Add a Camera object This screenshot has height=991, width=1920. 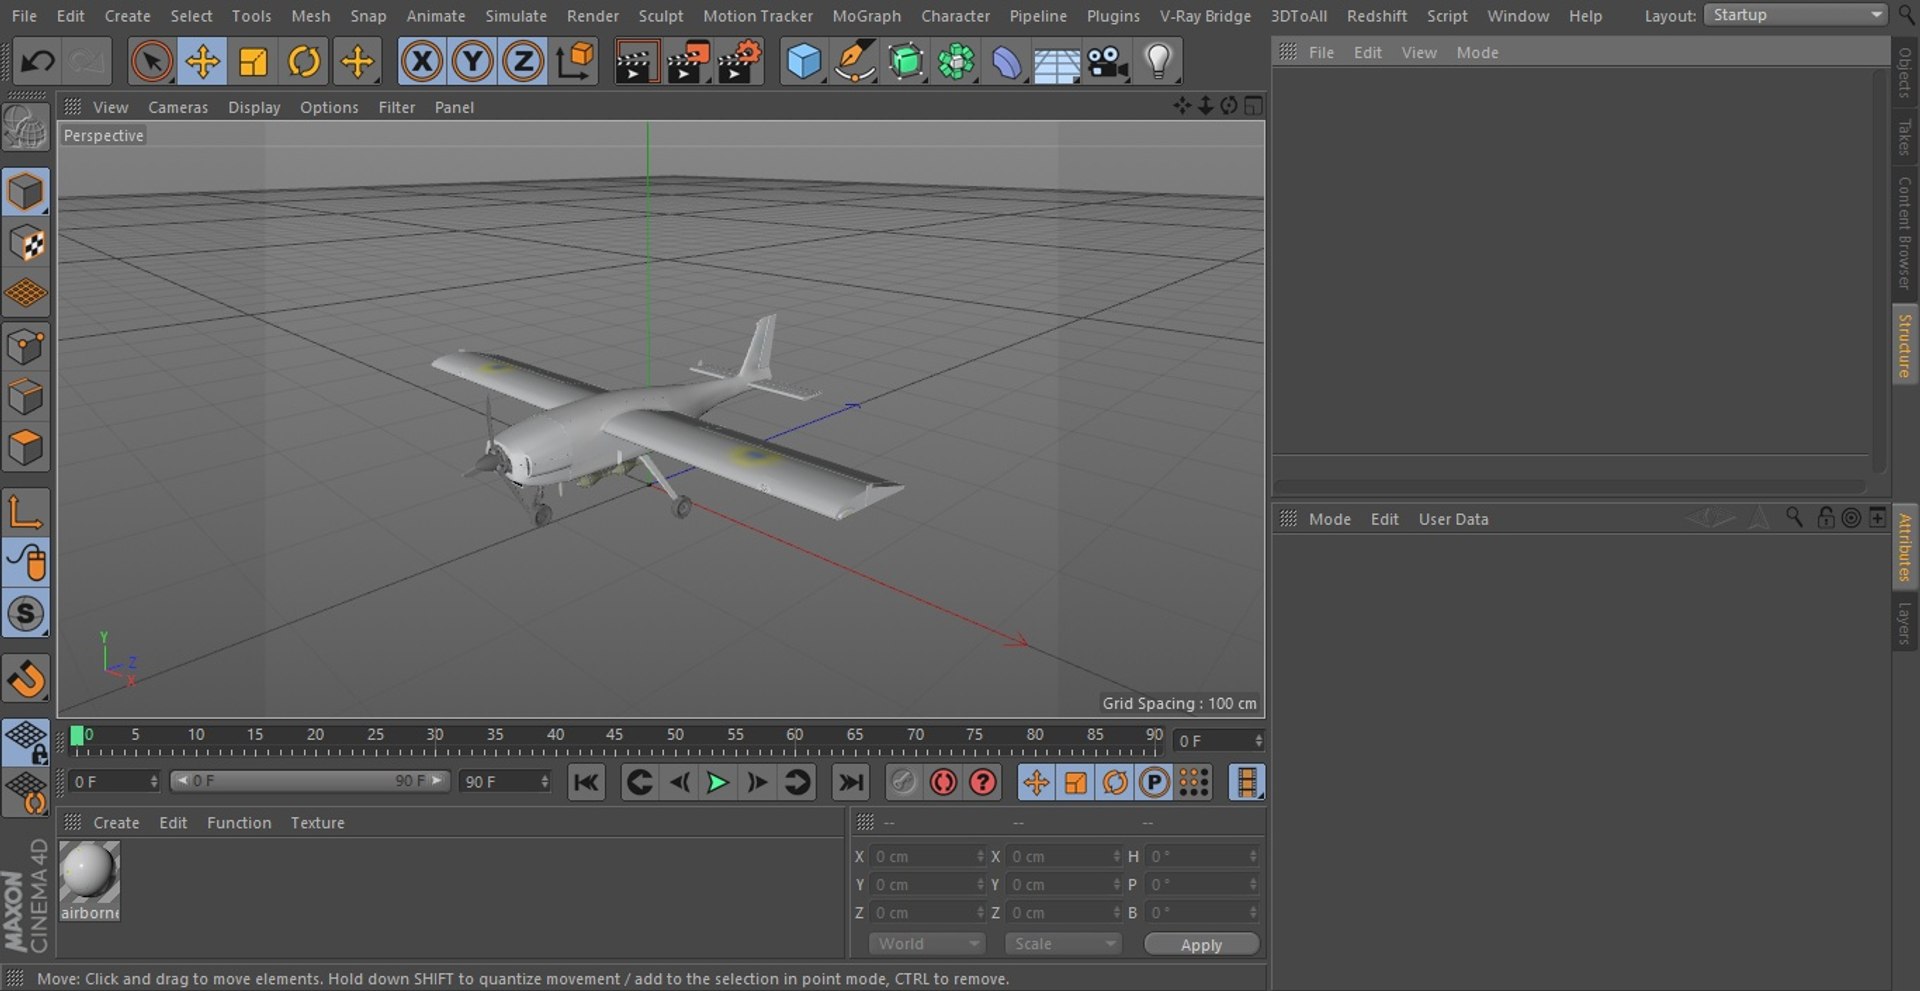coord(1108,62)
